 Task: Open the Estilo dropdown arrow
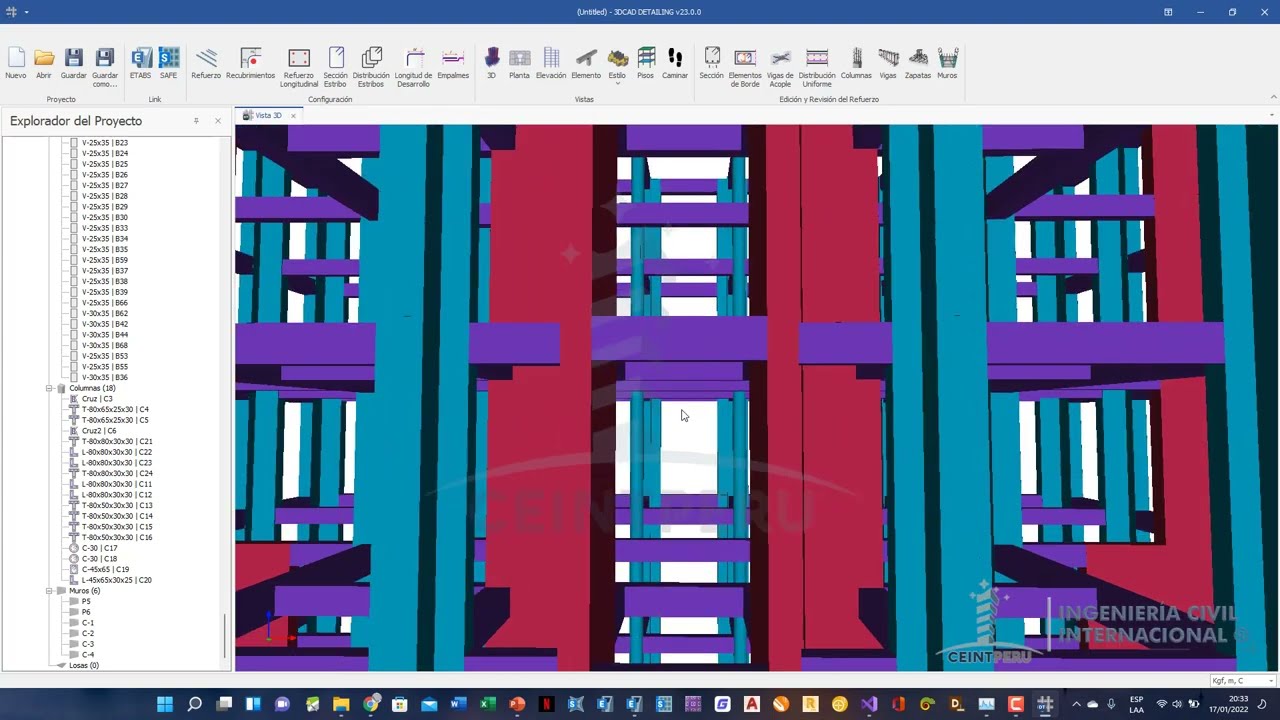click(x=618, y=84)
